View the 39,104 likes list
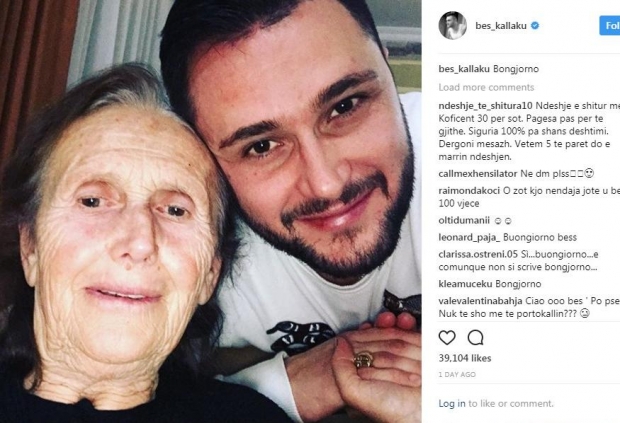This screenshot has height=423, width=620. coord(465,358)
